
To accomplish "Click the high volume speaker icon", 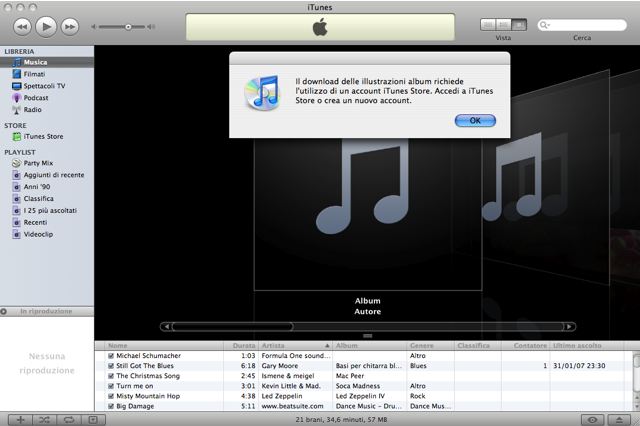I will 151,27.
